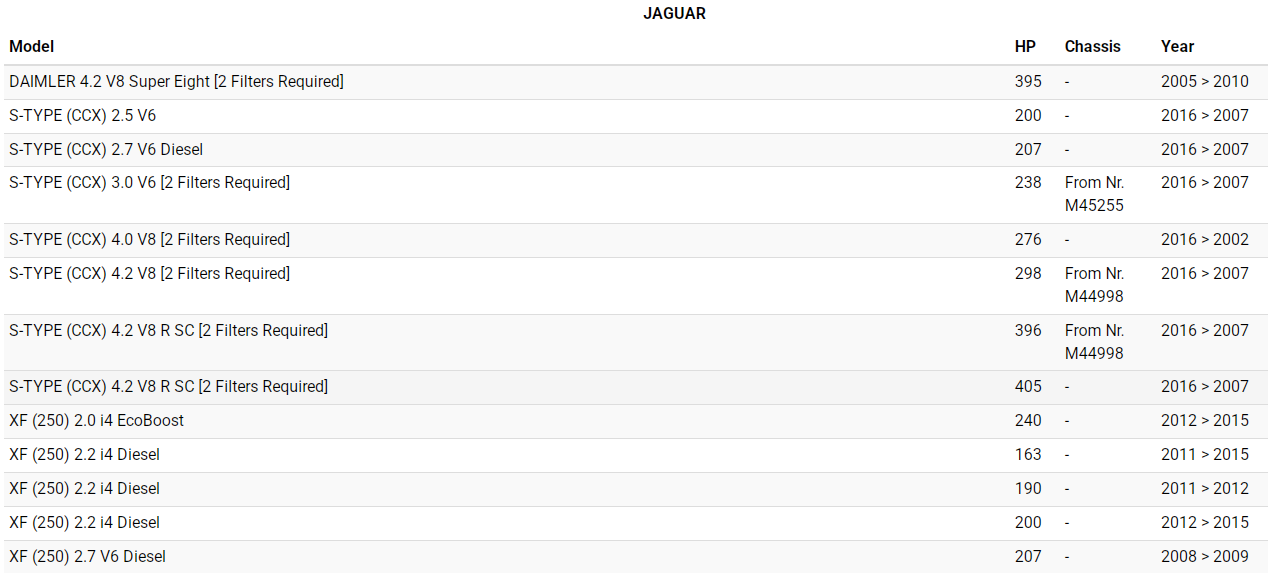This screenshot has height=573, width=1268.
Task: Select S-TYPE (CCX) 3.0 V6 model text
Action: (149, 183)
